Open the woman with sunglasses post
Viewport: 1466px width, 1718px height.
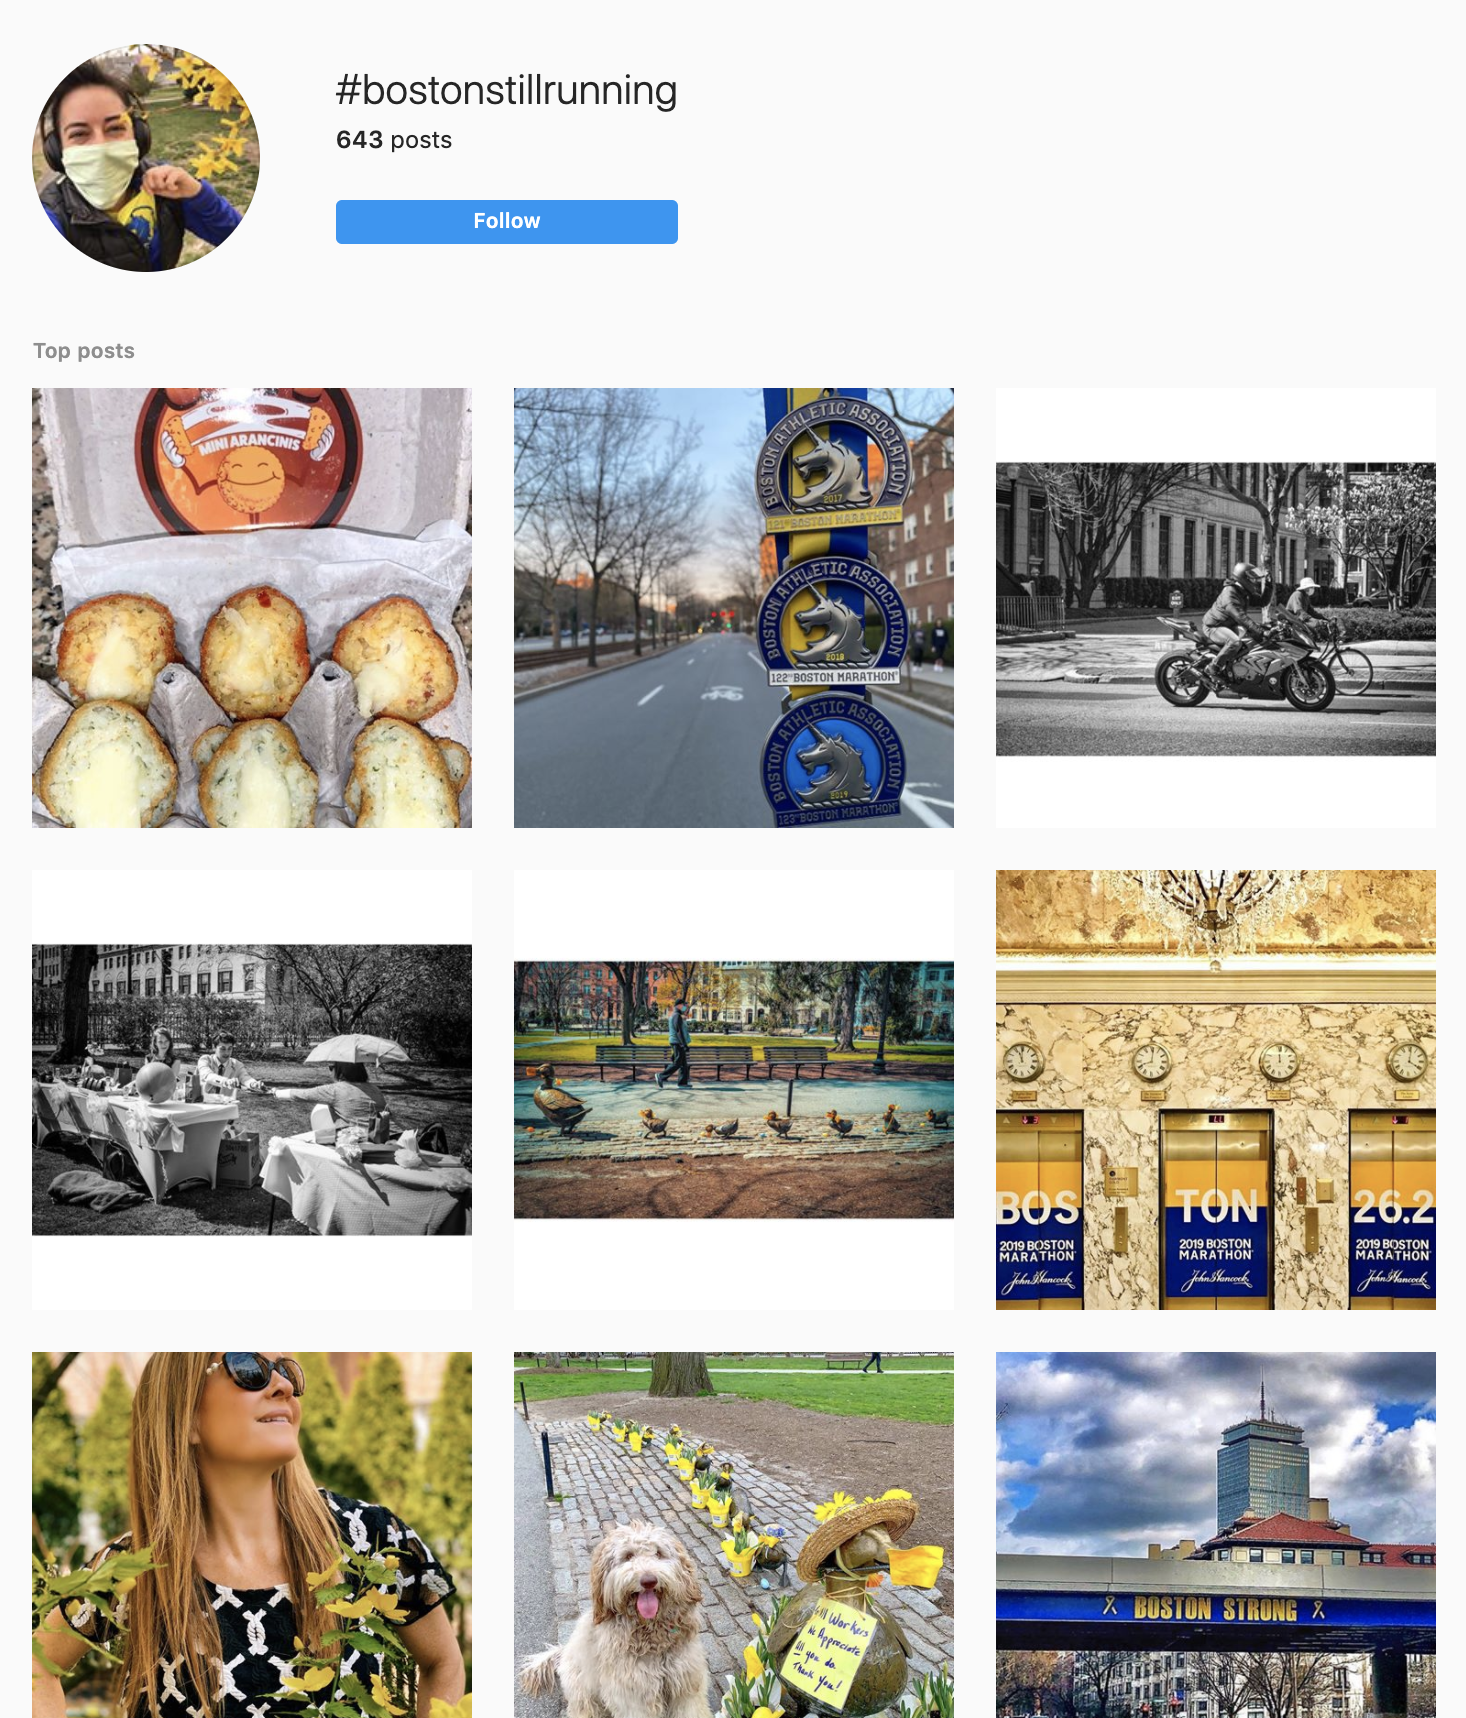click(x=252, y=1535)
